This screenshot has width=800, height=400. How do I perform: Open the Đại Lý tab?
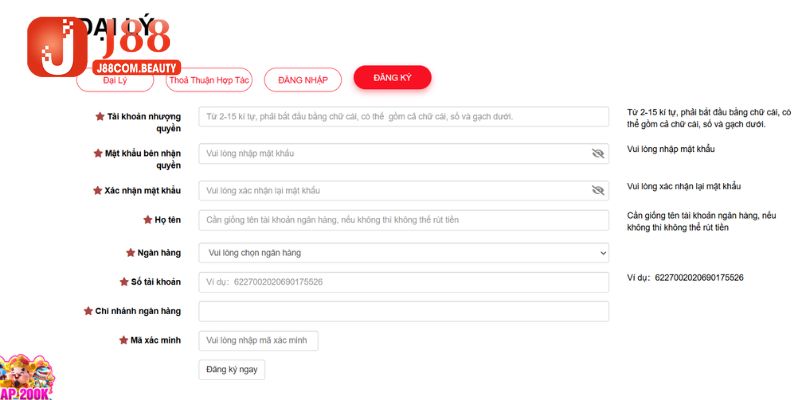tap(115, 81)
